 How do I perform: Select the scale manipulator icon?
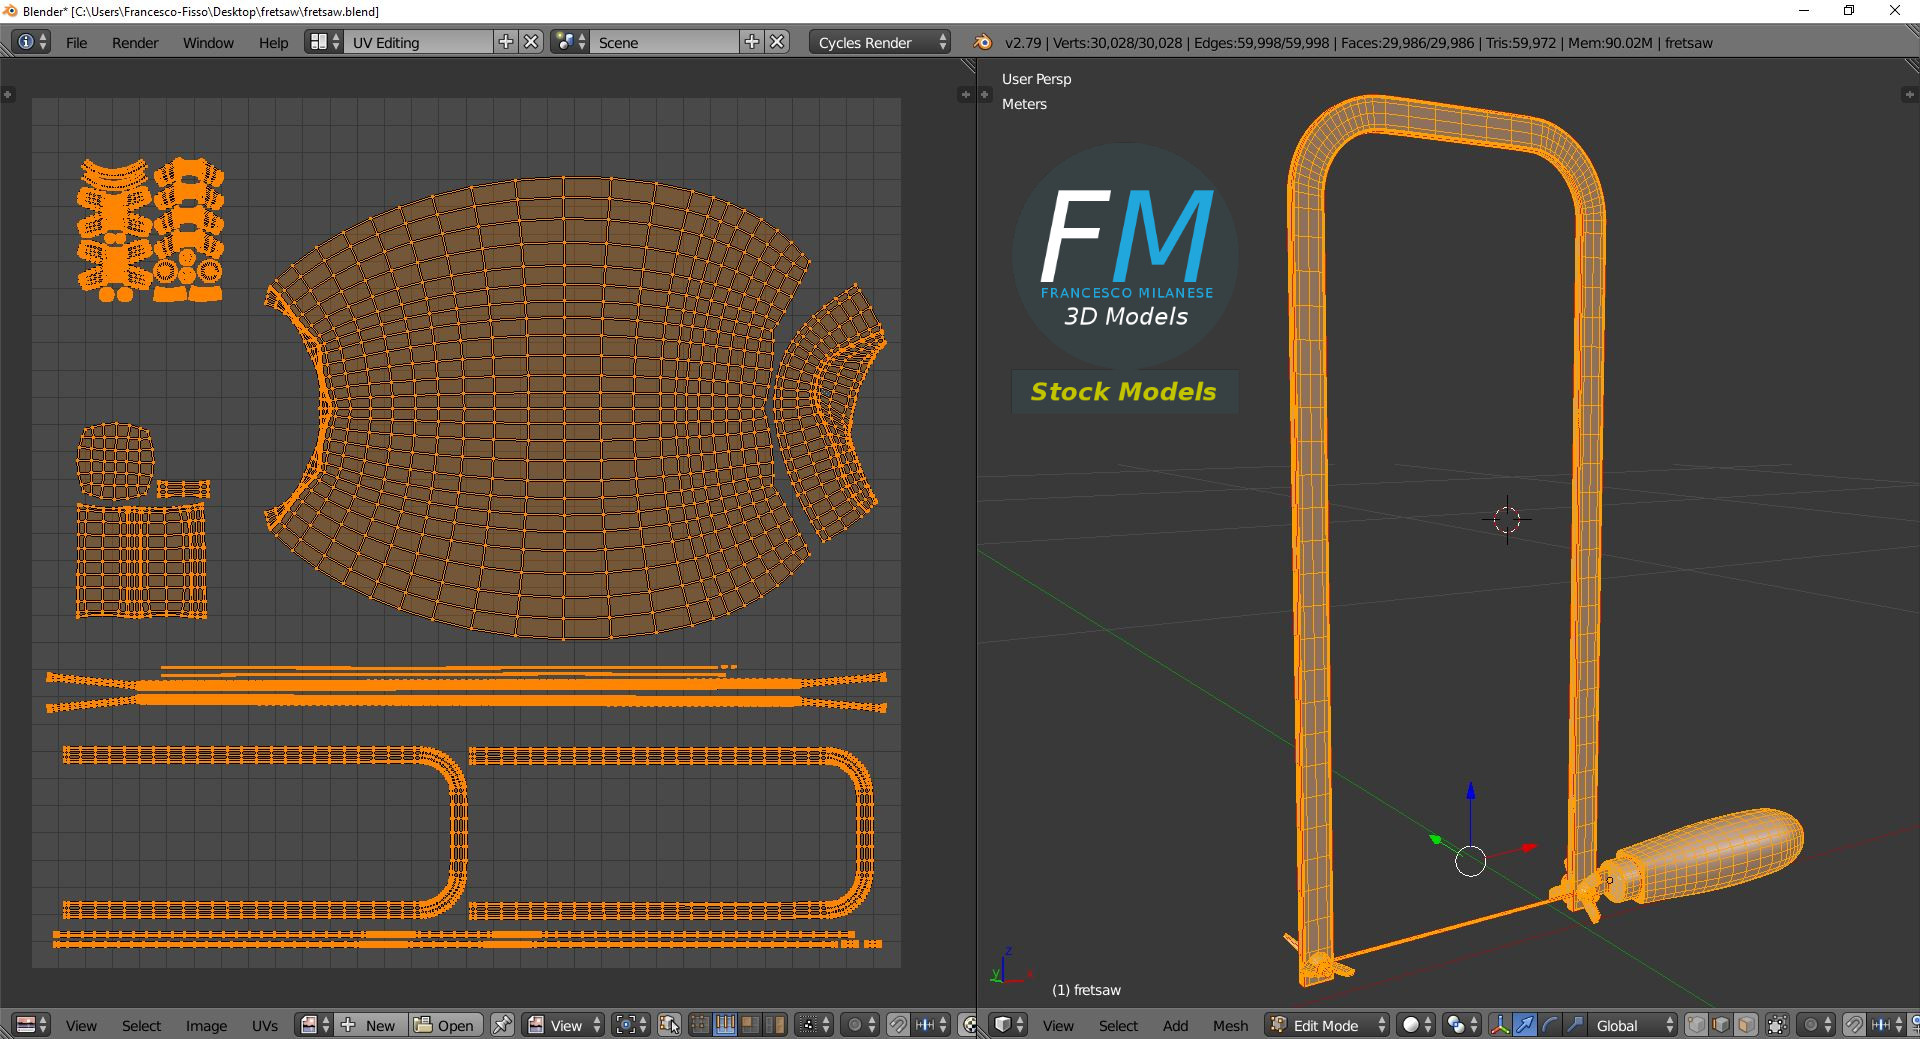pyautogui.click(x=1574, y=1025)
